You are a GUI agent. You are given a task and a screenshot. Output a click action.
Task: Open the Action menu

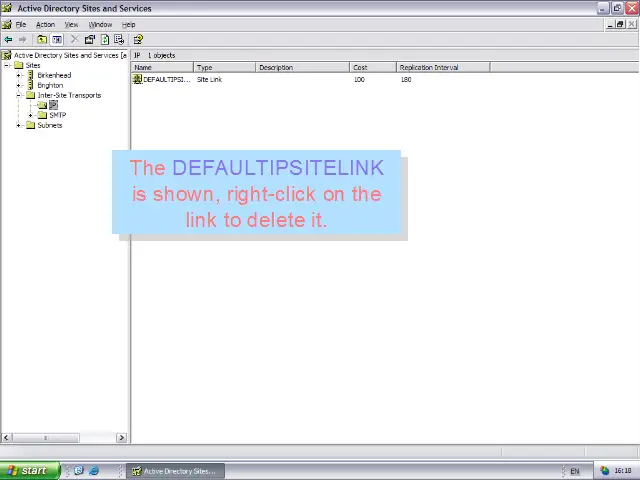45,24
